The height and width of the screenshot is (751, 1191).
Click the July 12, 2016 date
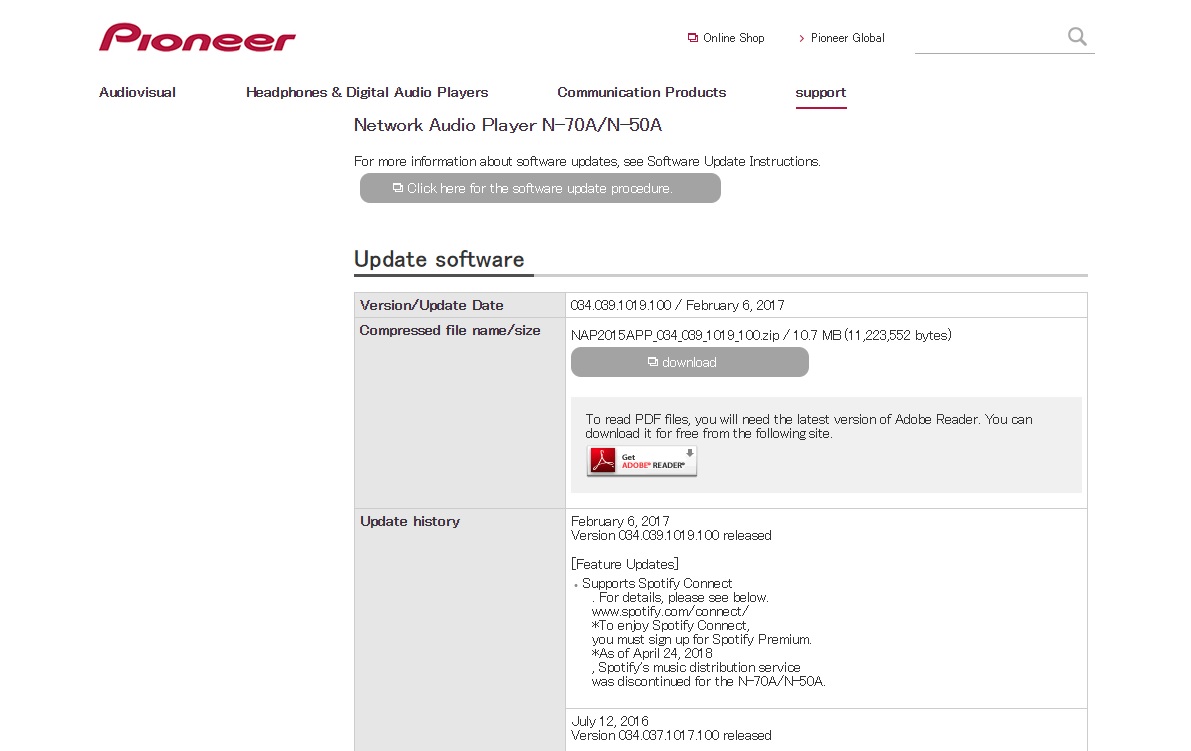[x=609, y=721]
